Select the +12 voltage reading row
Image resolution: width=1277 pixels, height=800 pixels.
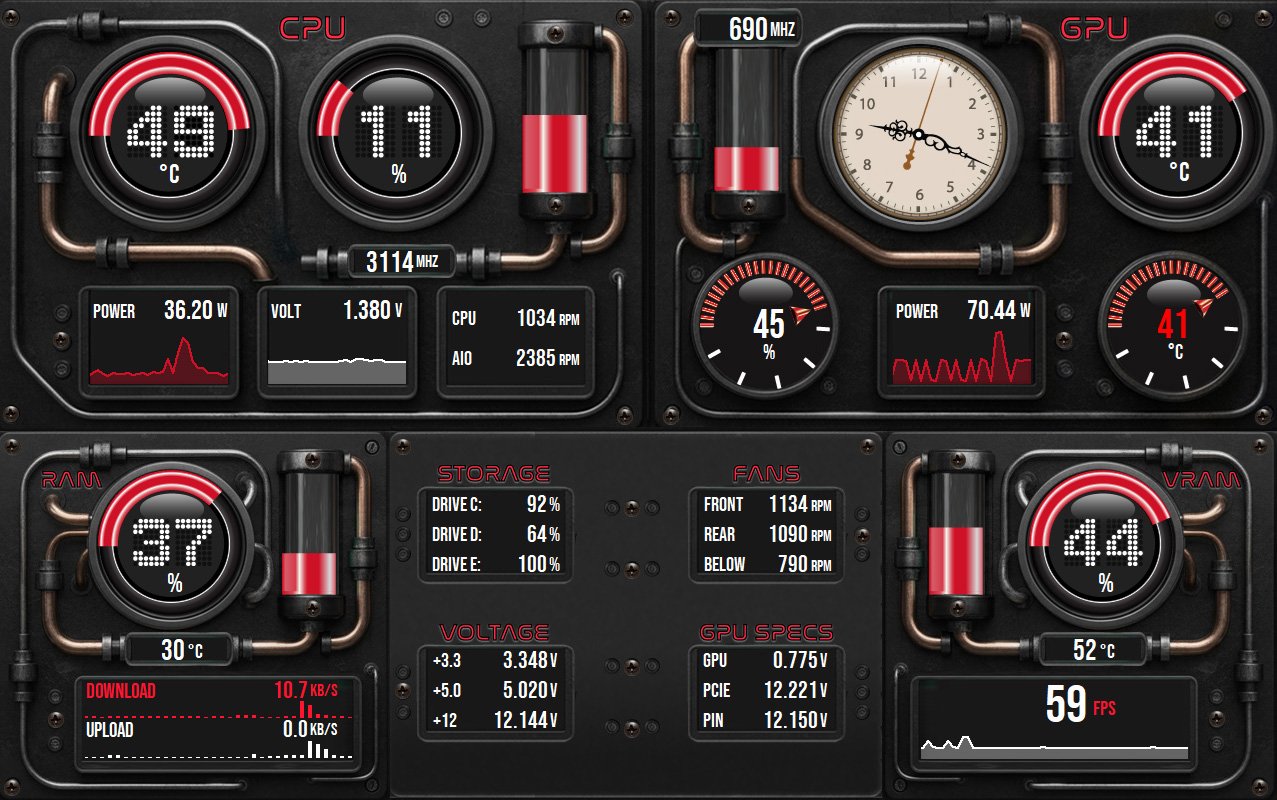click(495, 720)
